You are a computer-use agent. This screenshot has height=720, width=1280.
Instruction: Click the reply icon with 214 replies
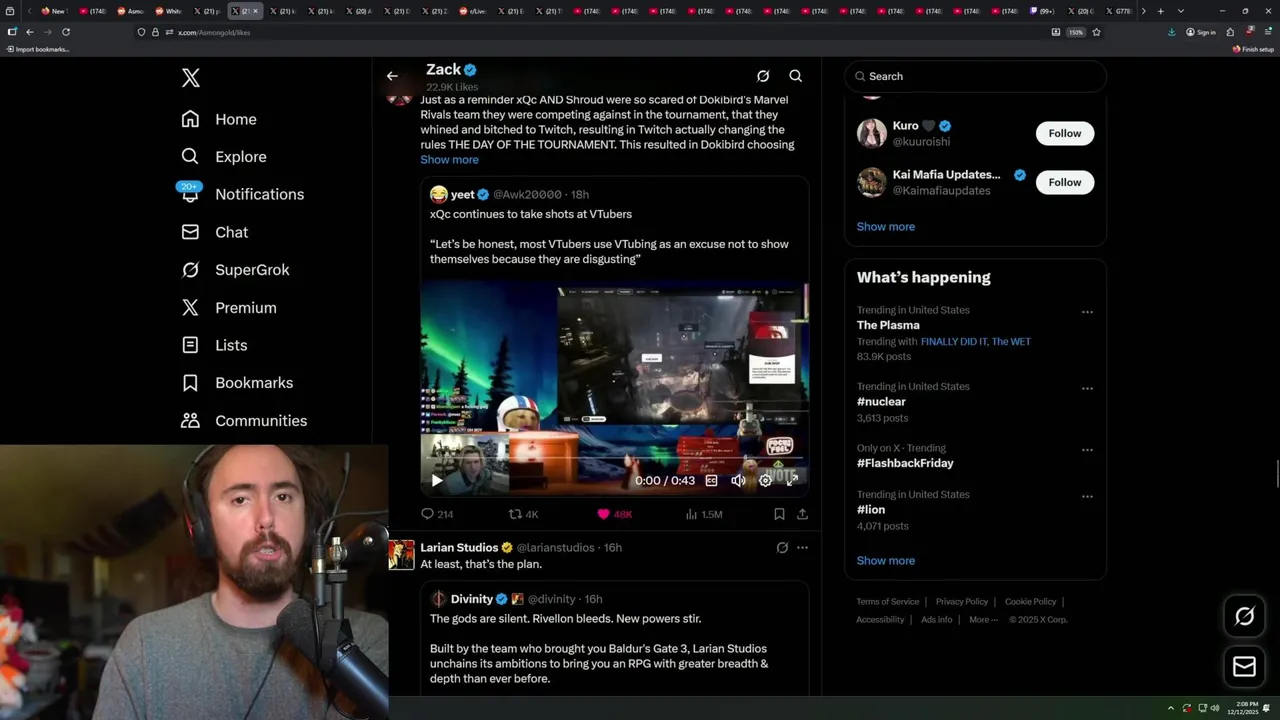coord(427,514)
